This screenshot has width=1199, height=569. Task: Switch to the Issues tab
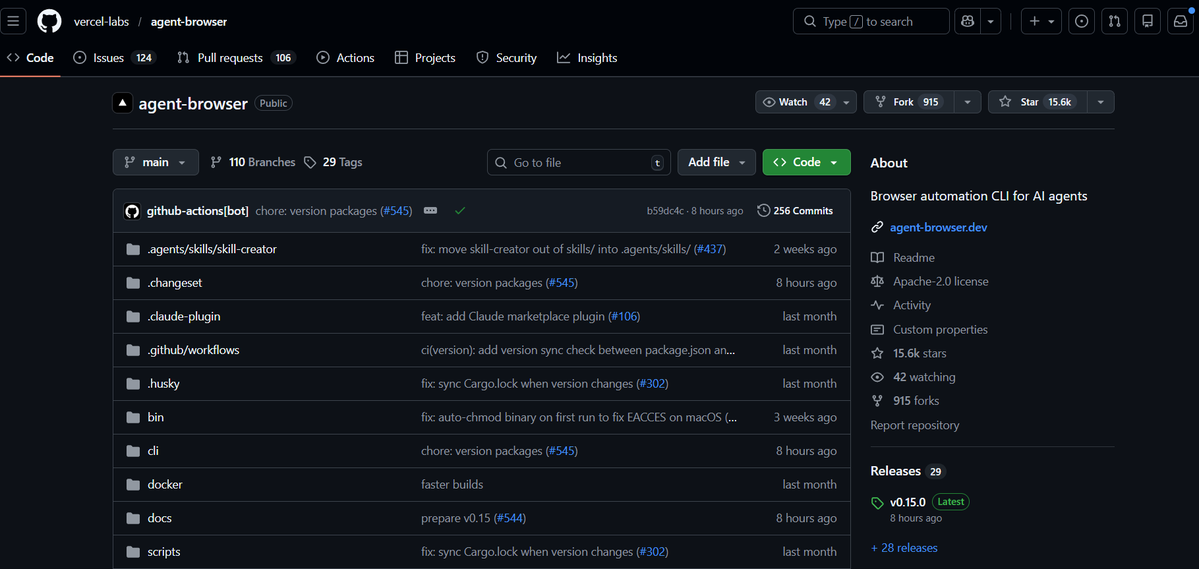click(115, 58)
